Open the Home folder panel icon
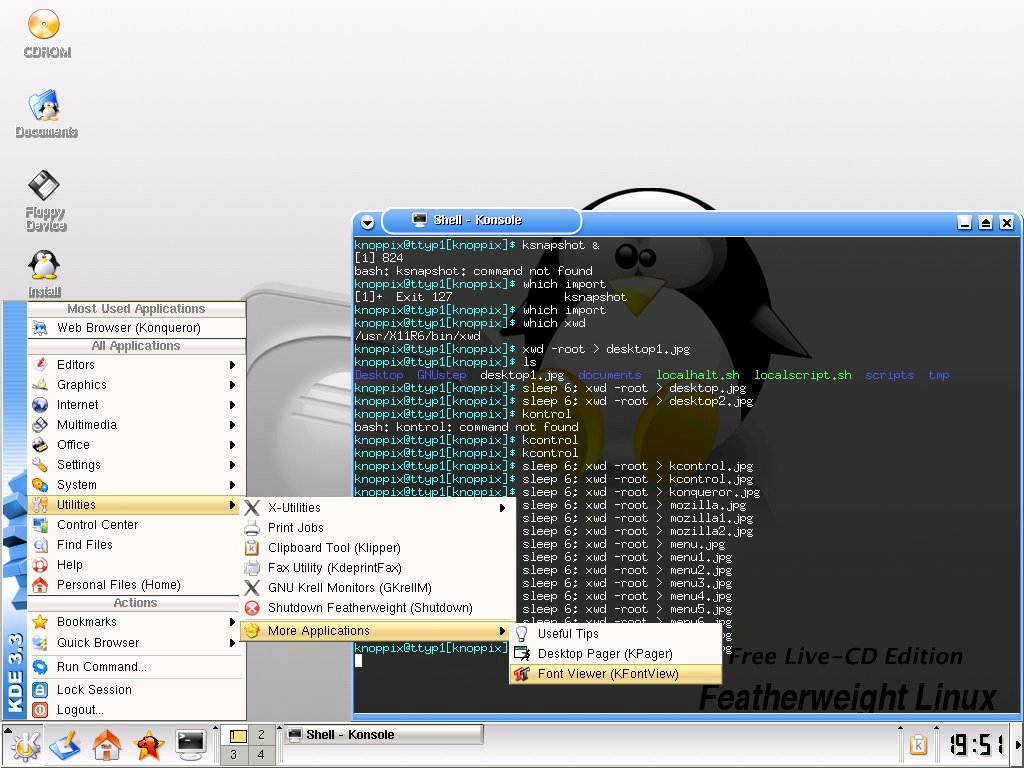Viewport: 1024px width, 768px height. pyautogui.click(x=106, y=744)
